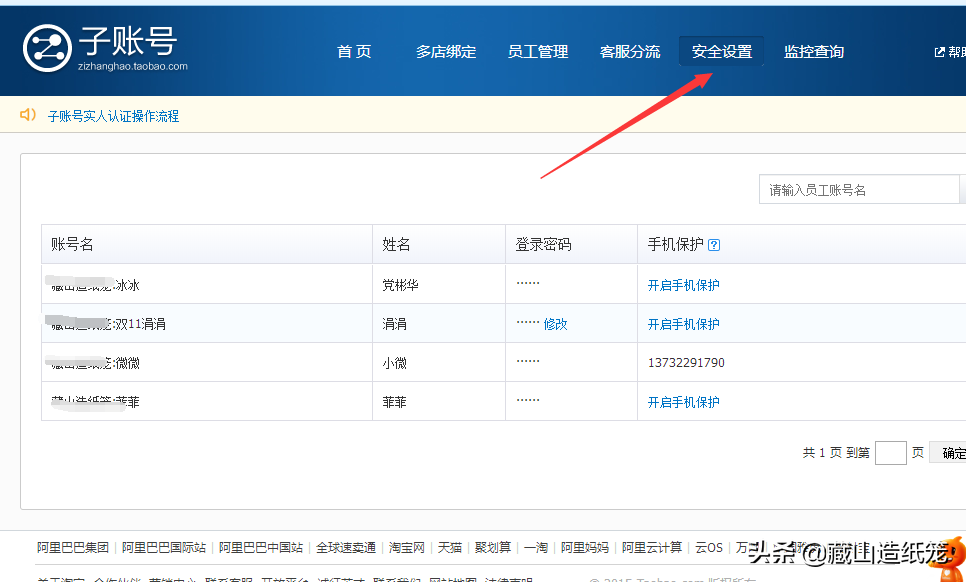Focus the 请输入员工账号名 search field
Image resolution: width=966 pixels, height=582 pixels.
click(x=859, y=190)
